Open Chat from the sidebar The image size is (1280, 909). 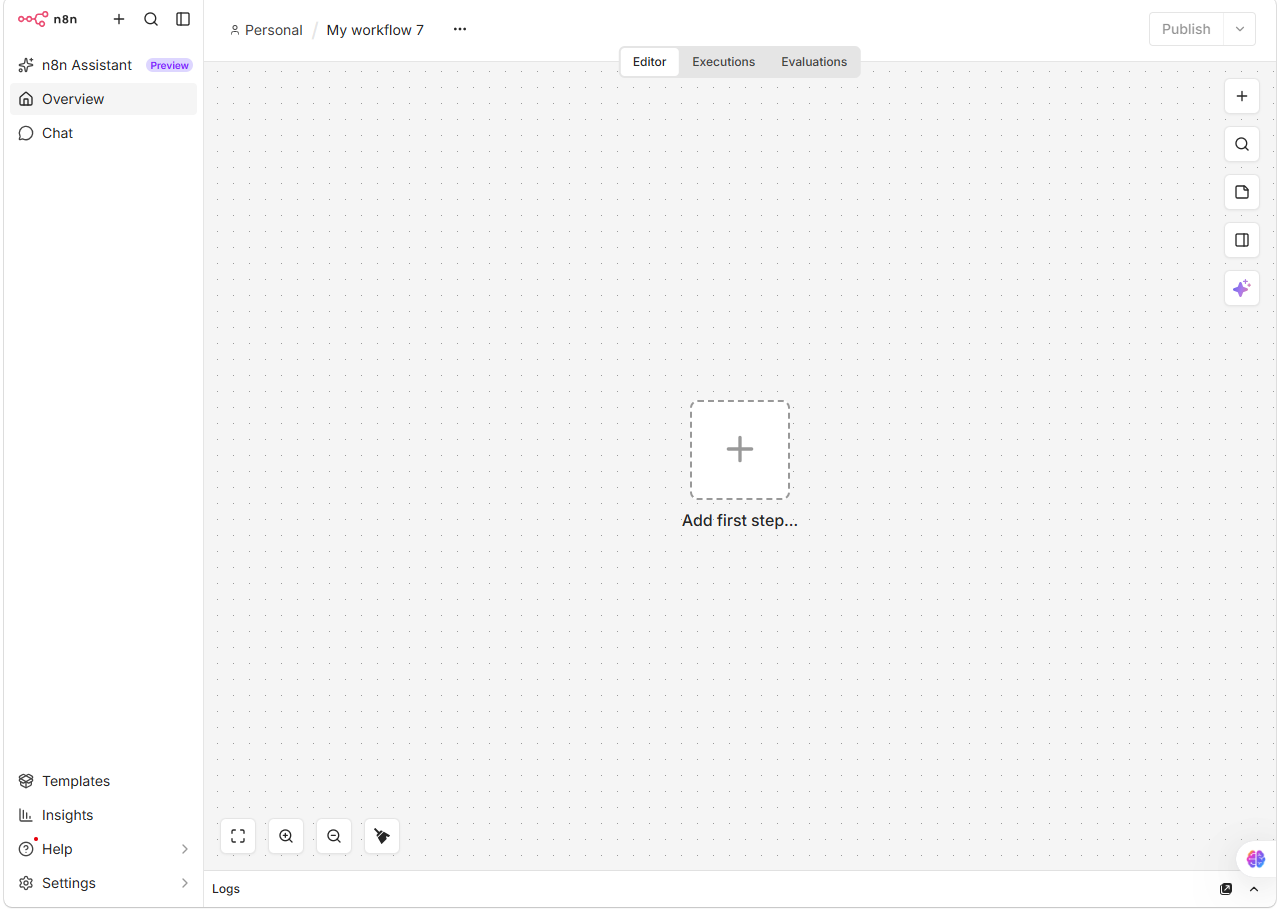103,133
